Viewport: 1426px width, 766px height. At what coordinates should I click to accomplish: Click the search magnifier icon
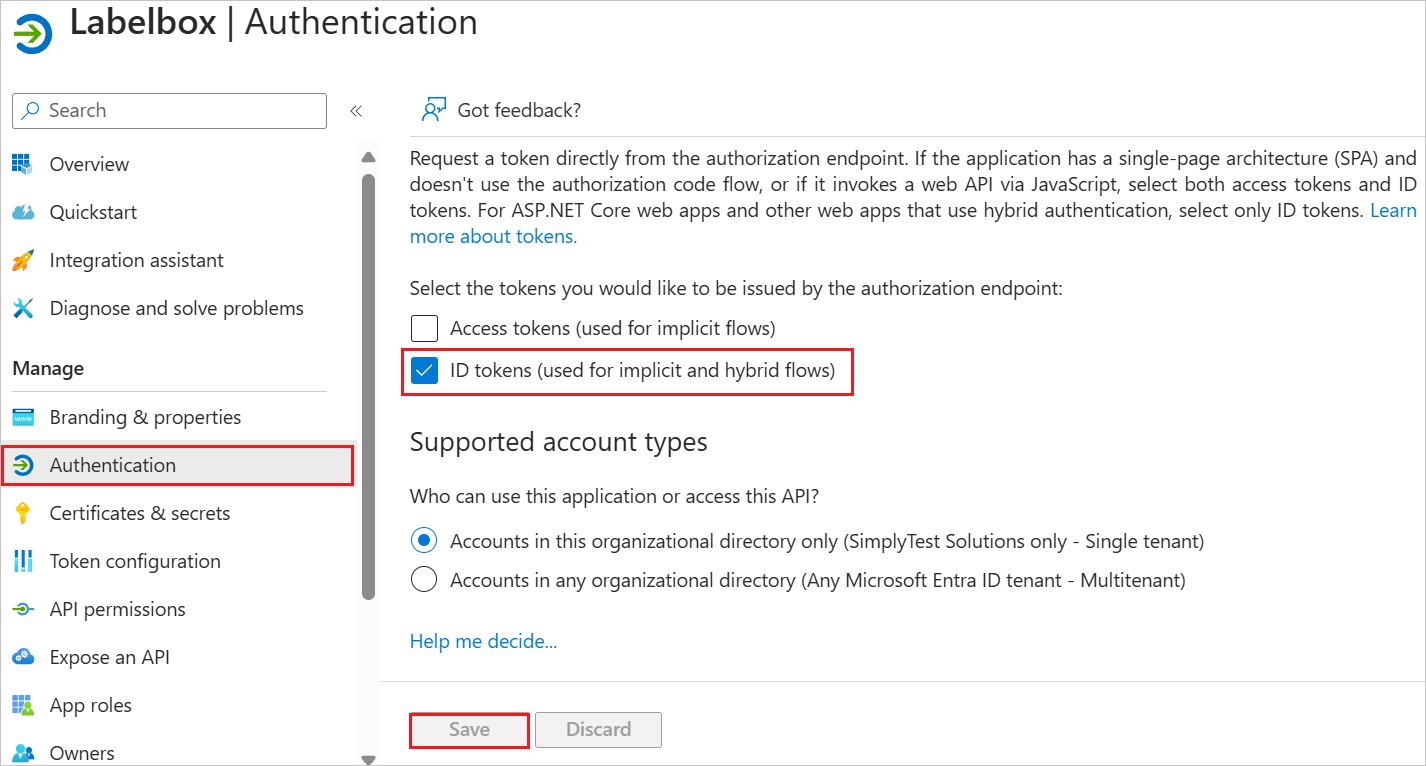pyautogui.click(x=32, y=111)
